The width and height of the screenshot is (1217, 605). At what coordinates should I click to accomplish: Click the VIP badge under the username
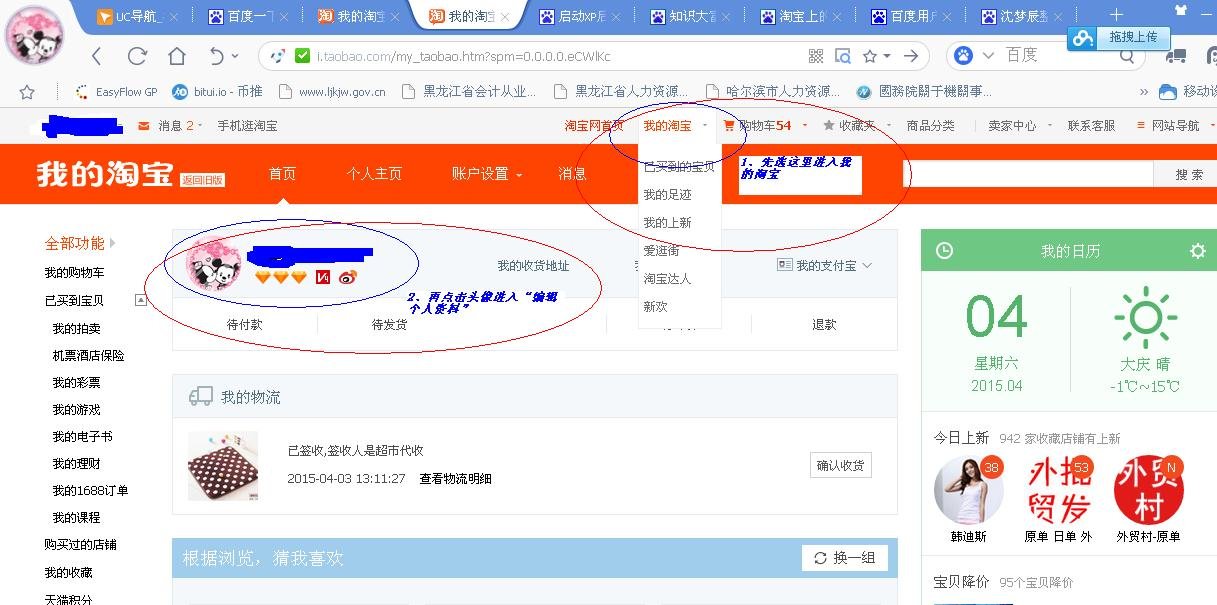[322, 278]
